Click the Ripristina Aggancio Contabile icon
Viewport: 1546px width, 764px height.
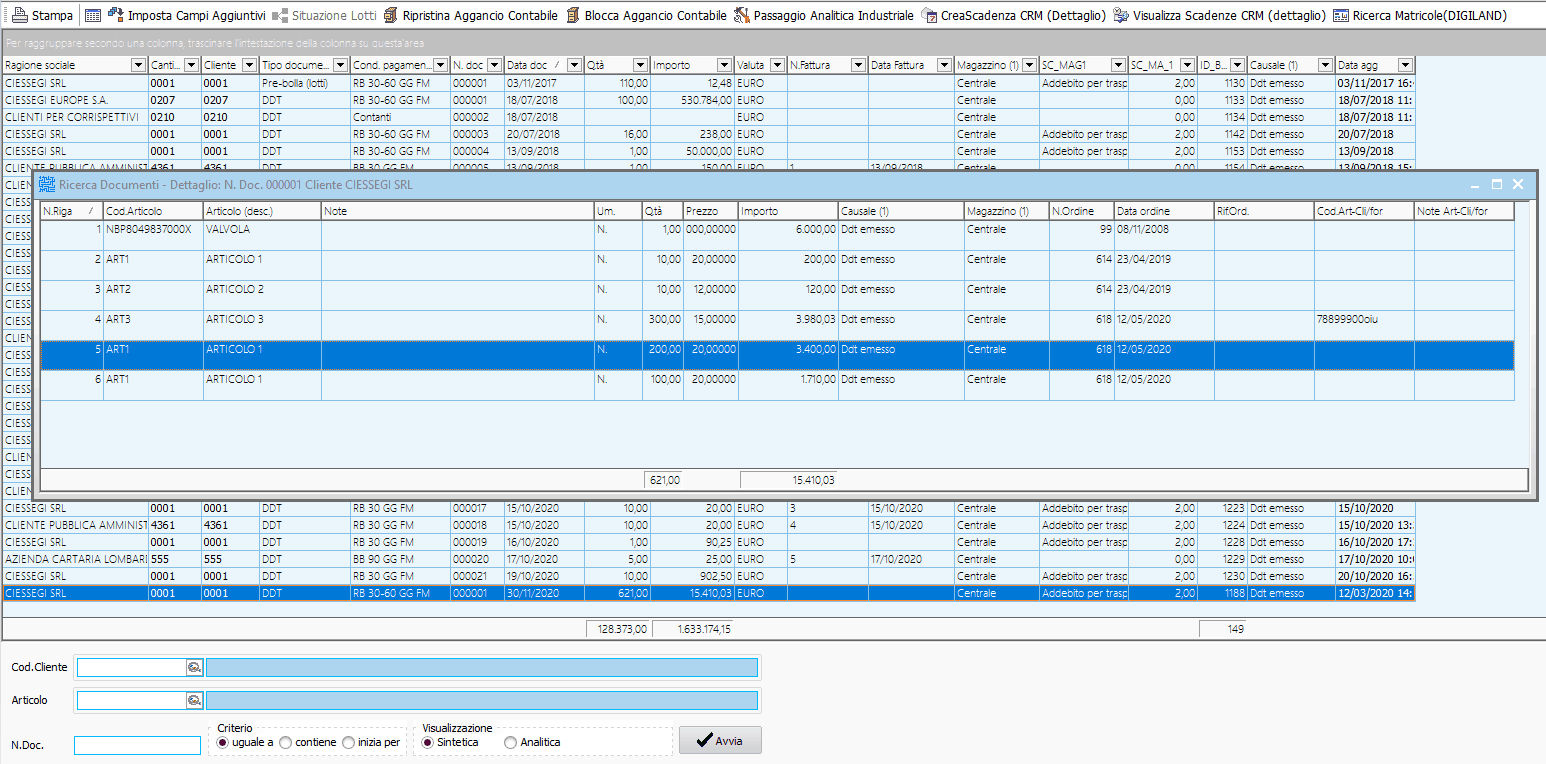[x=390, y=15]
